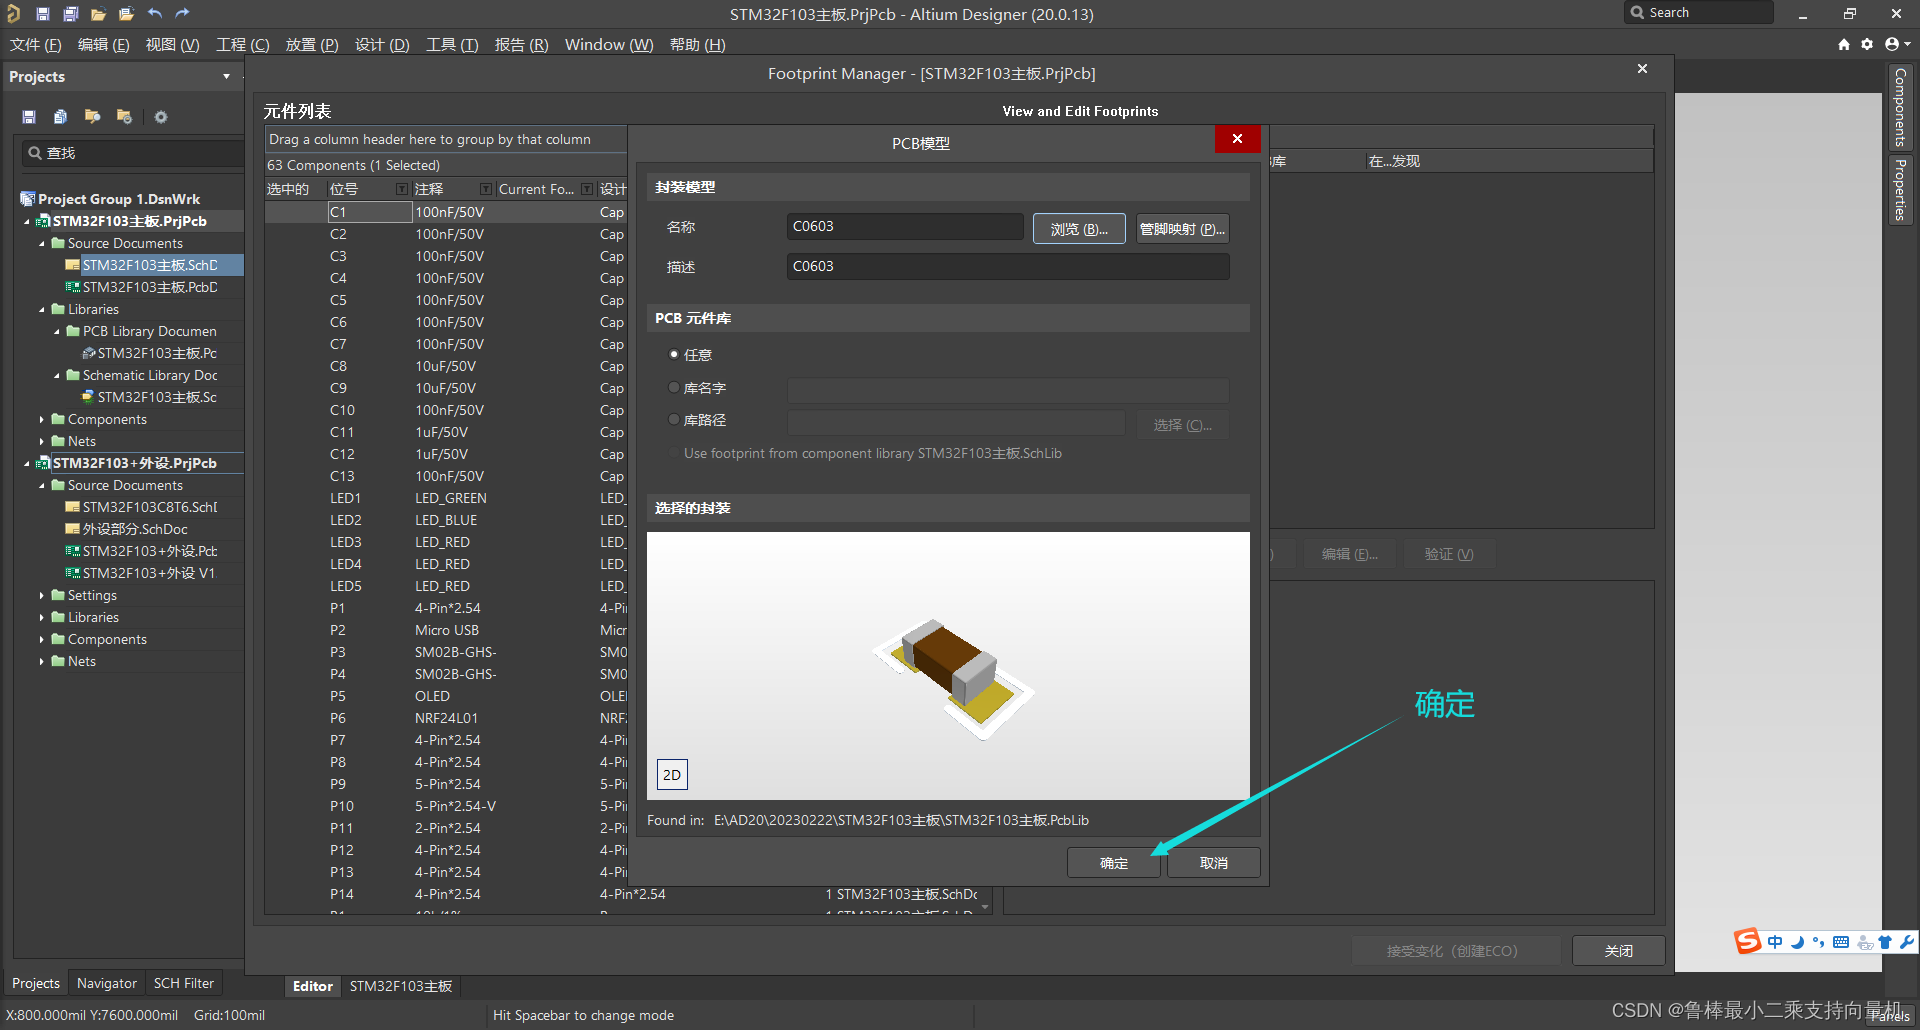Open the 报告 (R) menu
This screenshot has height=1030, width=1920.
click(x=521, y=45)
